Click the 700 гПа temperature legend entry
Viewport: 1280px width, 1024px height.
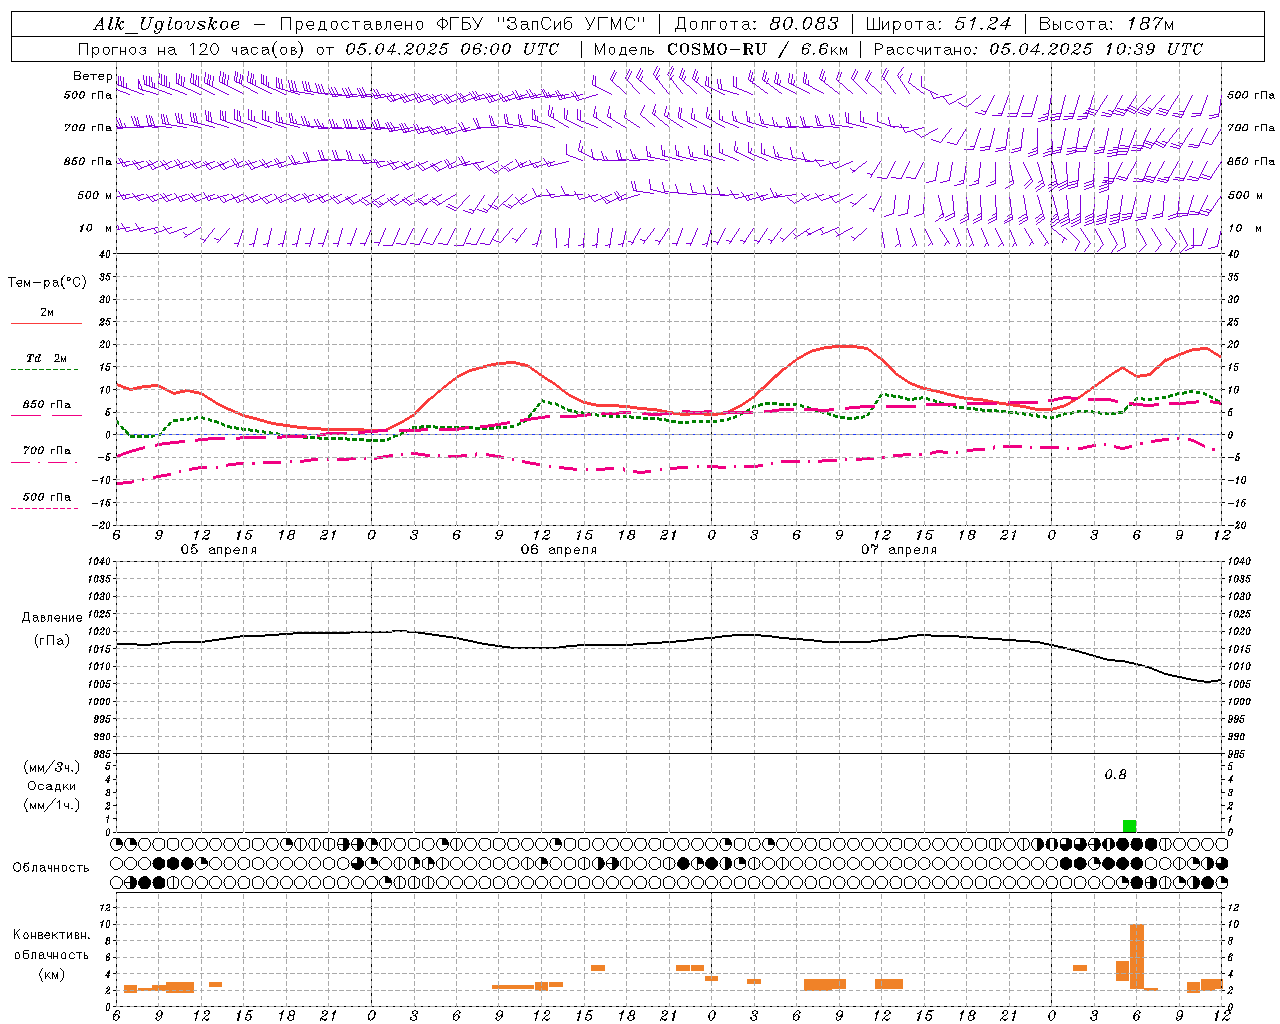[x=46, y=450]
